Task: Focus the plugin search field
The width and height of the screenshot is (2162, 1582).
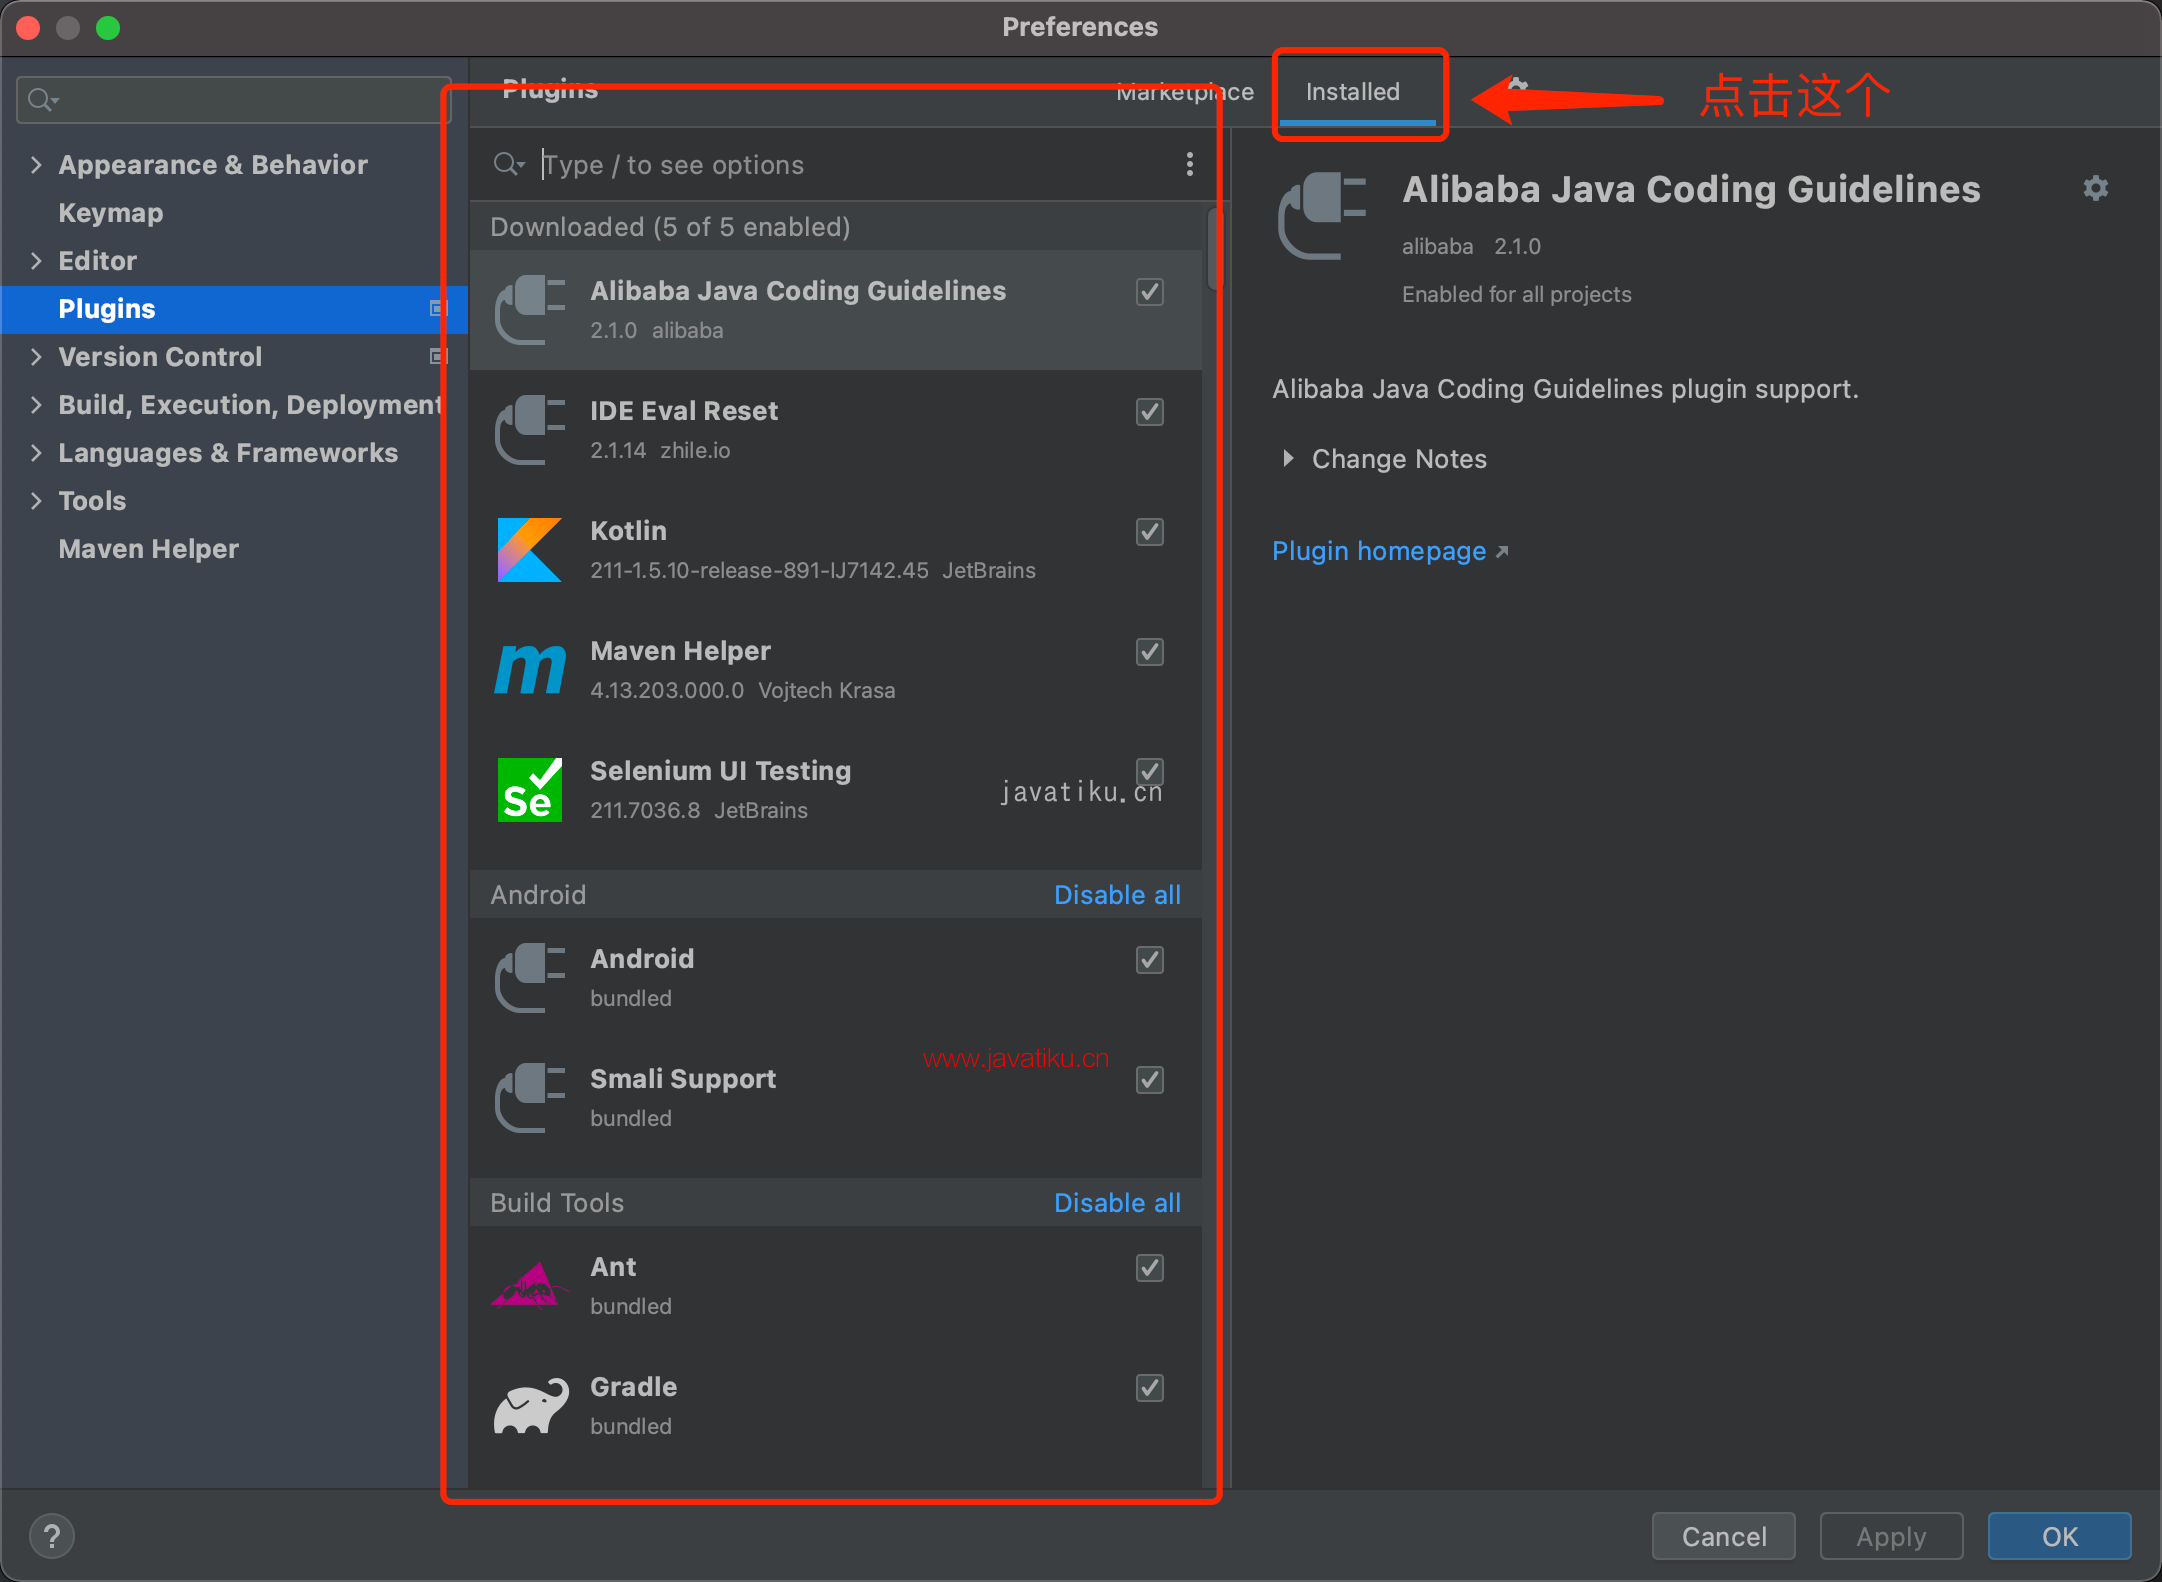Action: (x=850, y=164)
